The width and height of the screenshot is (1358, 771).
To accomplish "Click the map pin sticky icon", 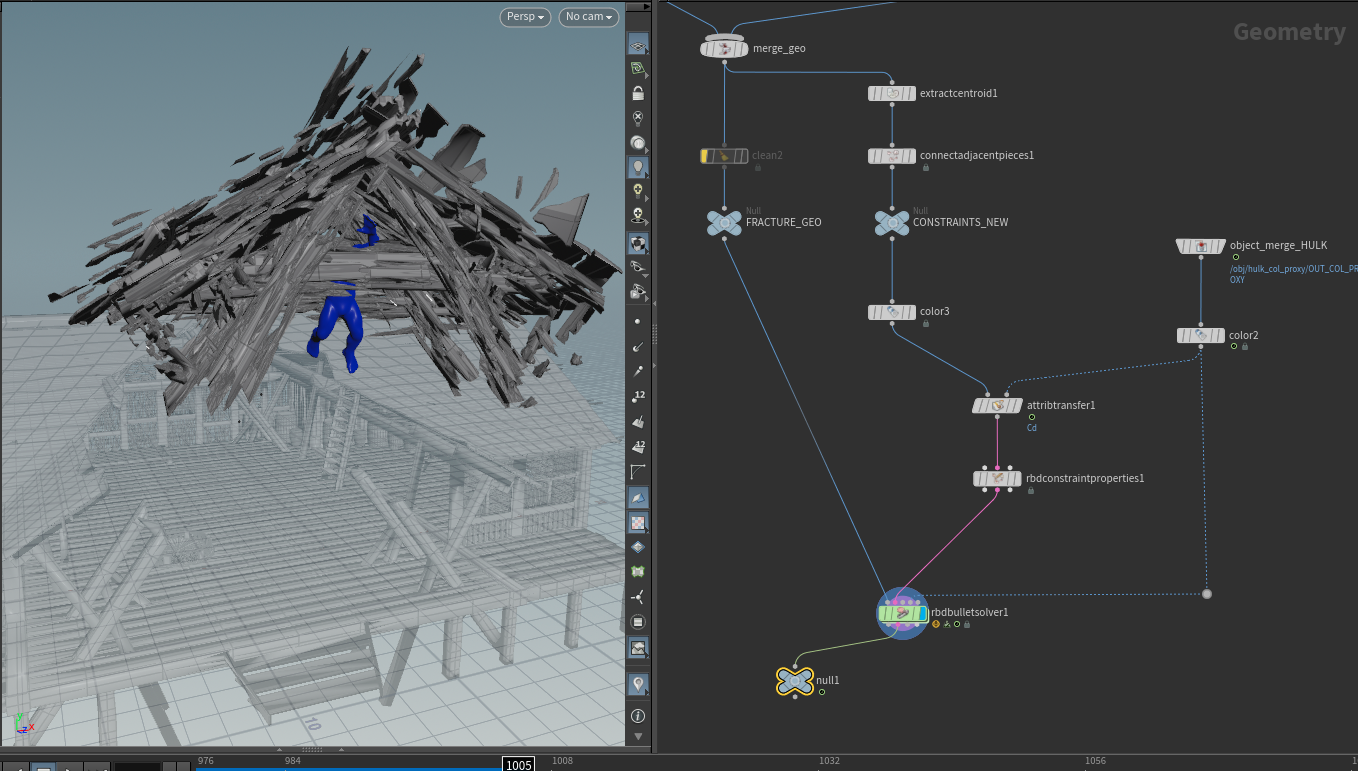I will [x=637, y=684].
